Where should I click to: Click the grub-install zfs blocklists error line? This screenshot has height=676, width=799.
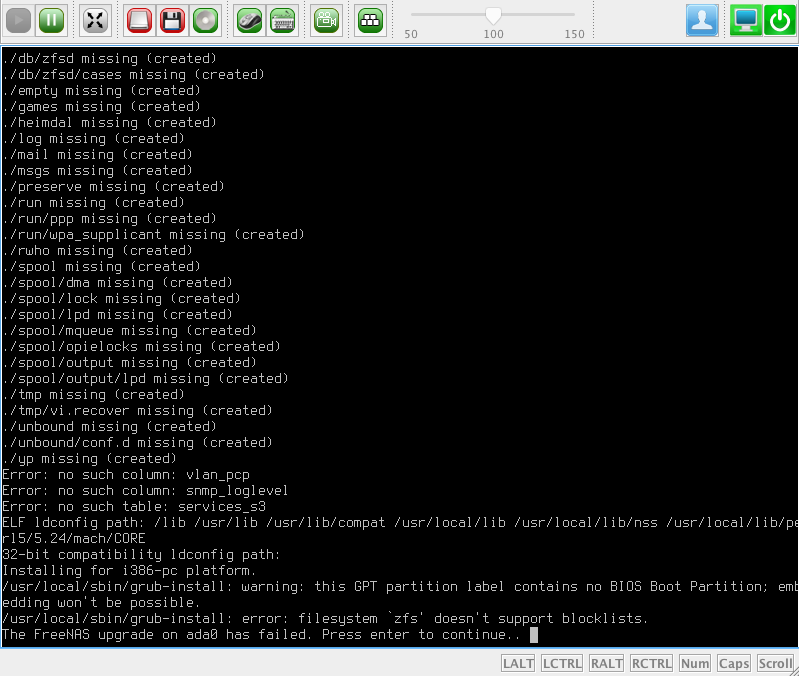pos(325,619)
